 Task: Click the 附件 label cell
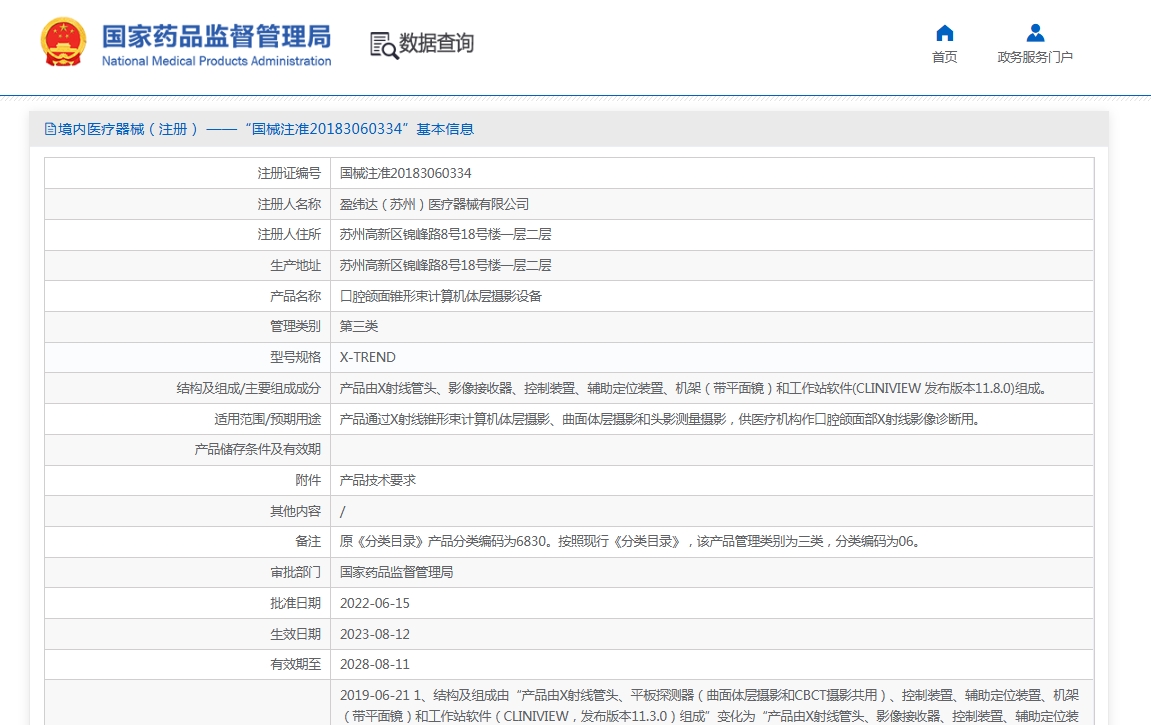(x=188, y=480)
